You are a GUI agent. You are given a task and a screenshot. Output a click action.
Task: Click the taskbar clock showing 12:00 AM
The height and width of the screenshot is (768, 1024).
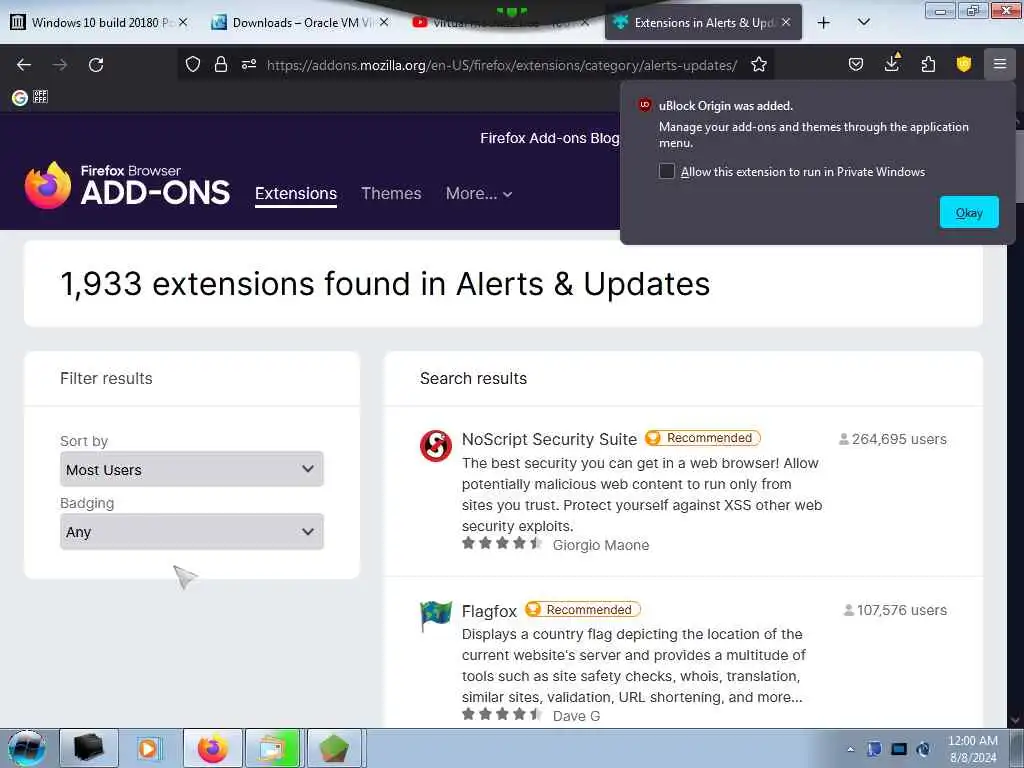[x=972, y=749]
